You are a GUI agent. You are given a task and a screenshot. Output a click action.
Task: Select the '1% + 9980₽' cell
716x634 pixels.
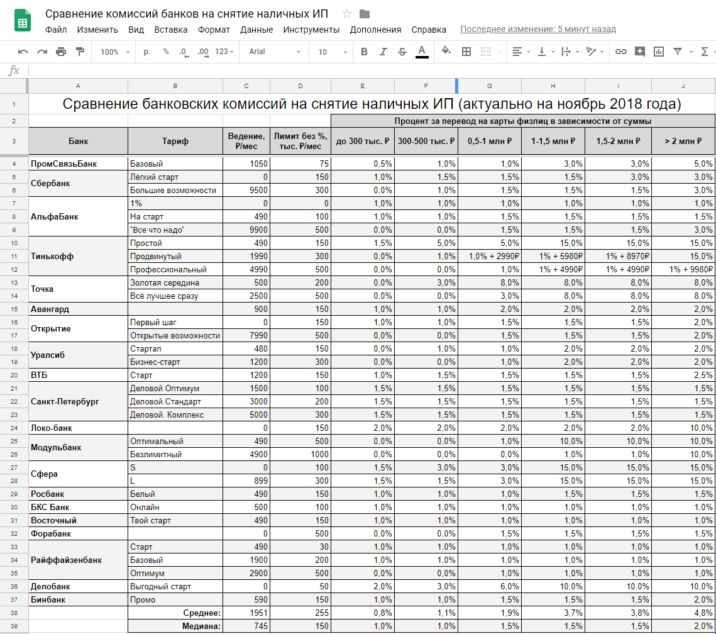point(683,269)
